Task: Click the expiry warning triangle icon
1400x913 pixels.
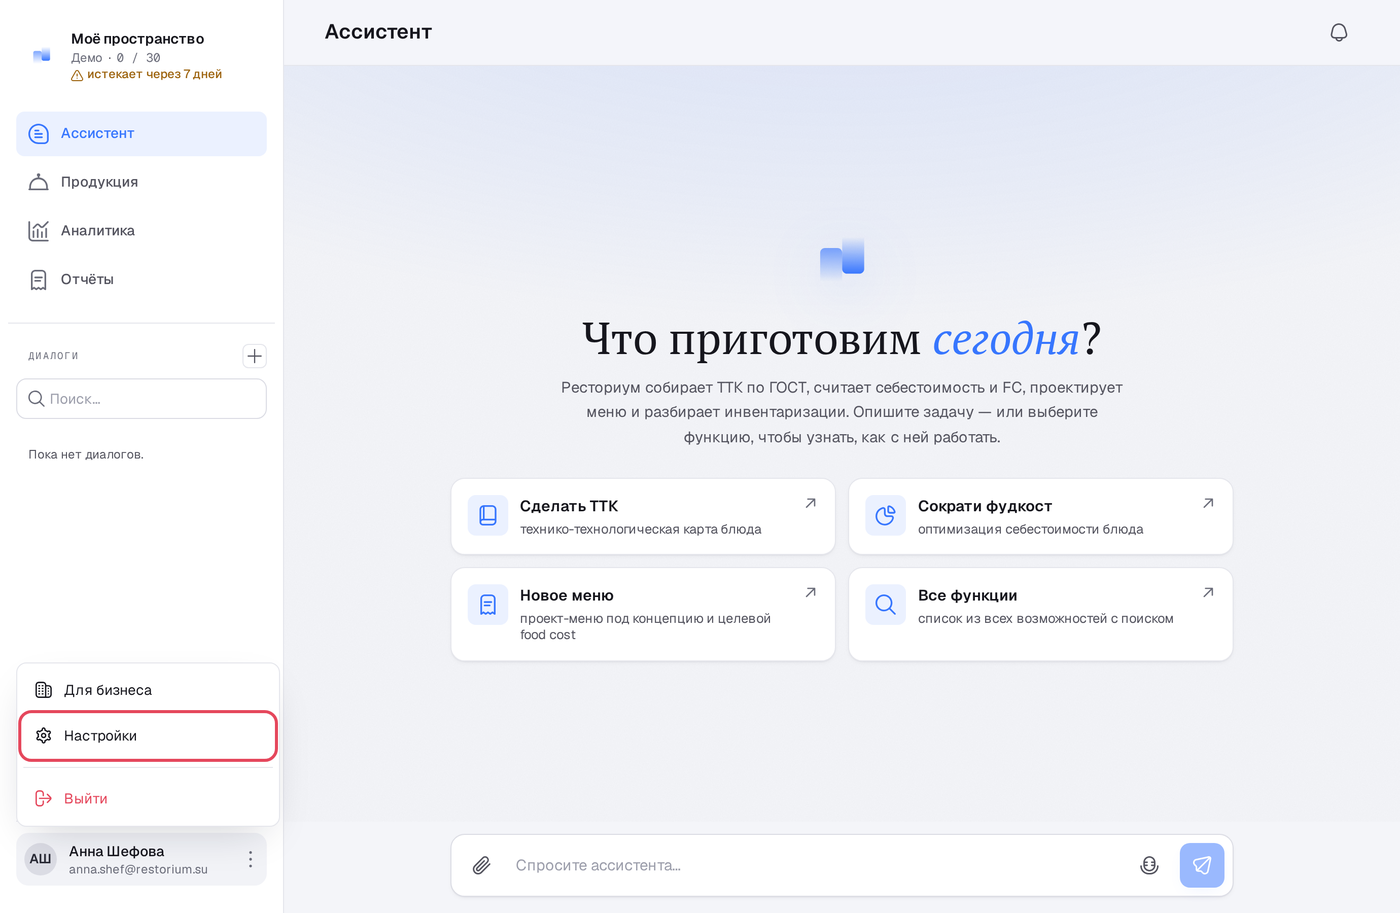Action: click(77, 75)
